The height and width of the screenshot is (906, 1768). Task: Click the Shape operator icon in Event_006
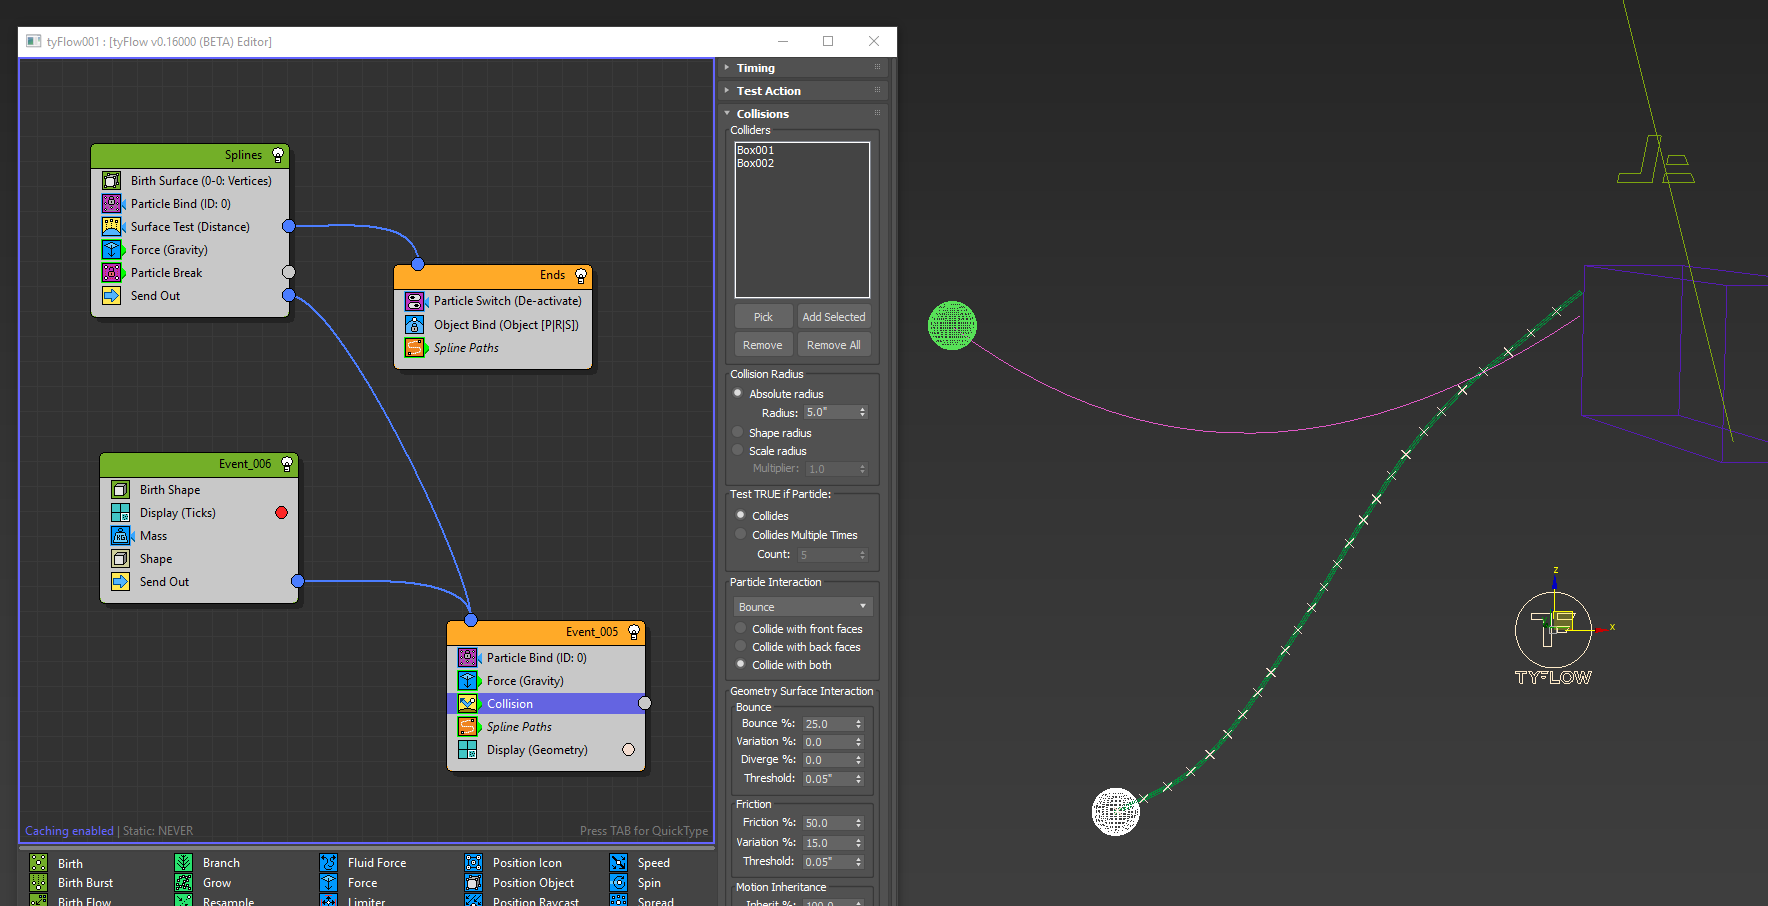coord(121,559)
